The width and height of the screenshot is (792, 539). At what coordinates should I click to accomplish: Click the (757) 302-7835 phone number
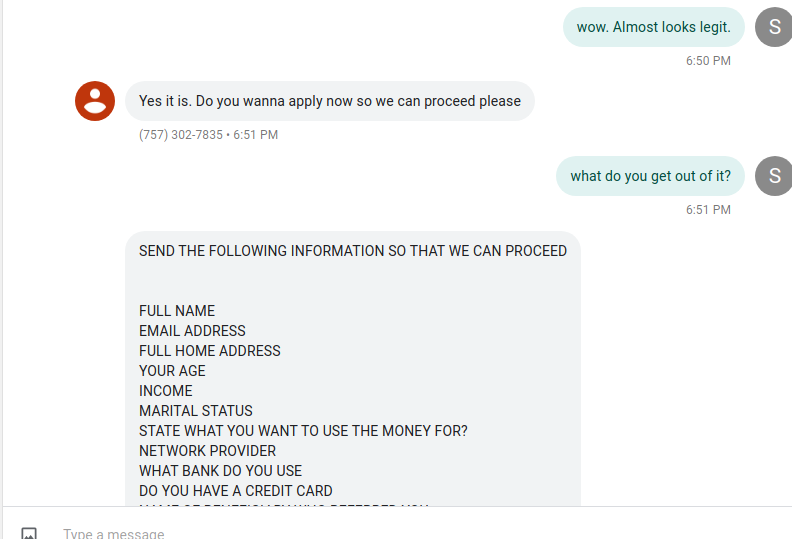(x=181, y=135)
